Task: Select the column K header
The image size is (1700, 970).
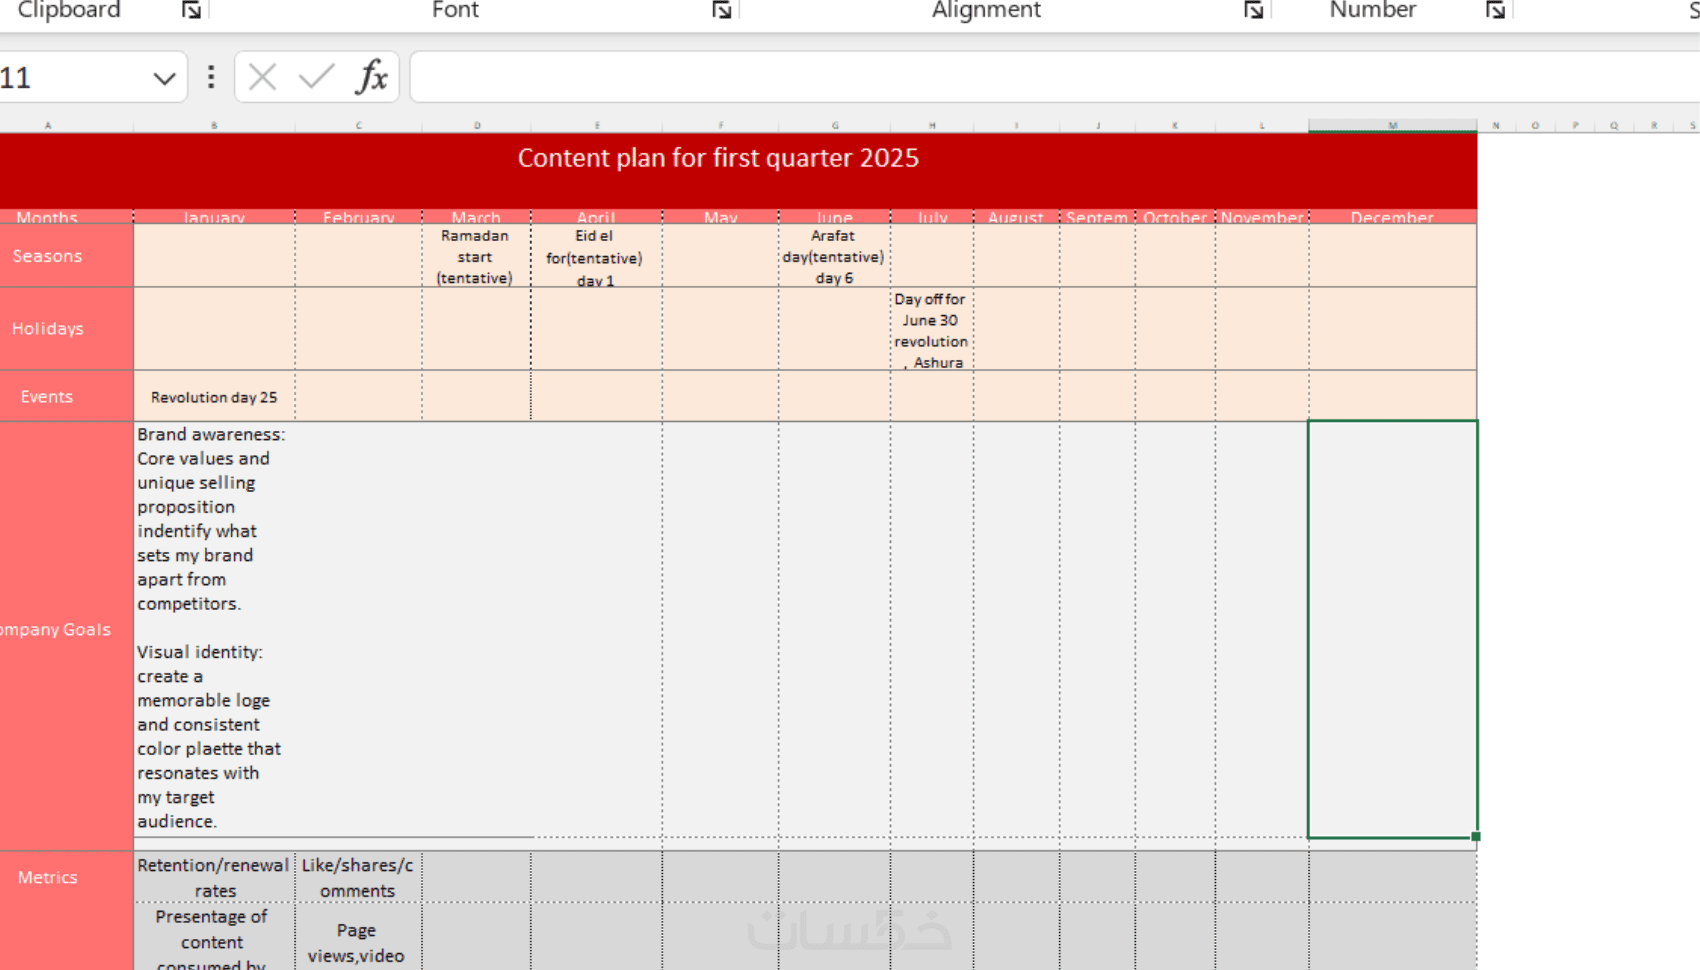Action: (1175, 125)
